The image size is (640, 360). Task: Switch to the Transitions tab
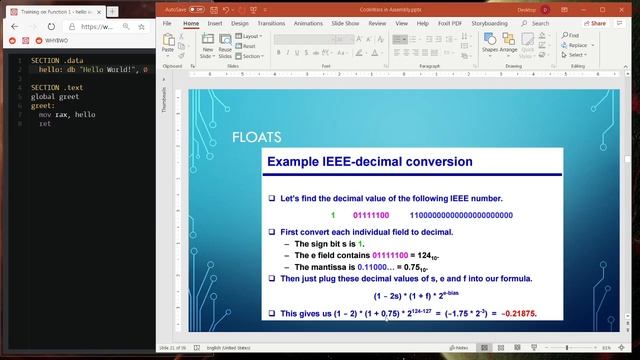pyautogui.click(x=271, y=24)
